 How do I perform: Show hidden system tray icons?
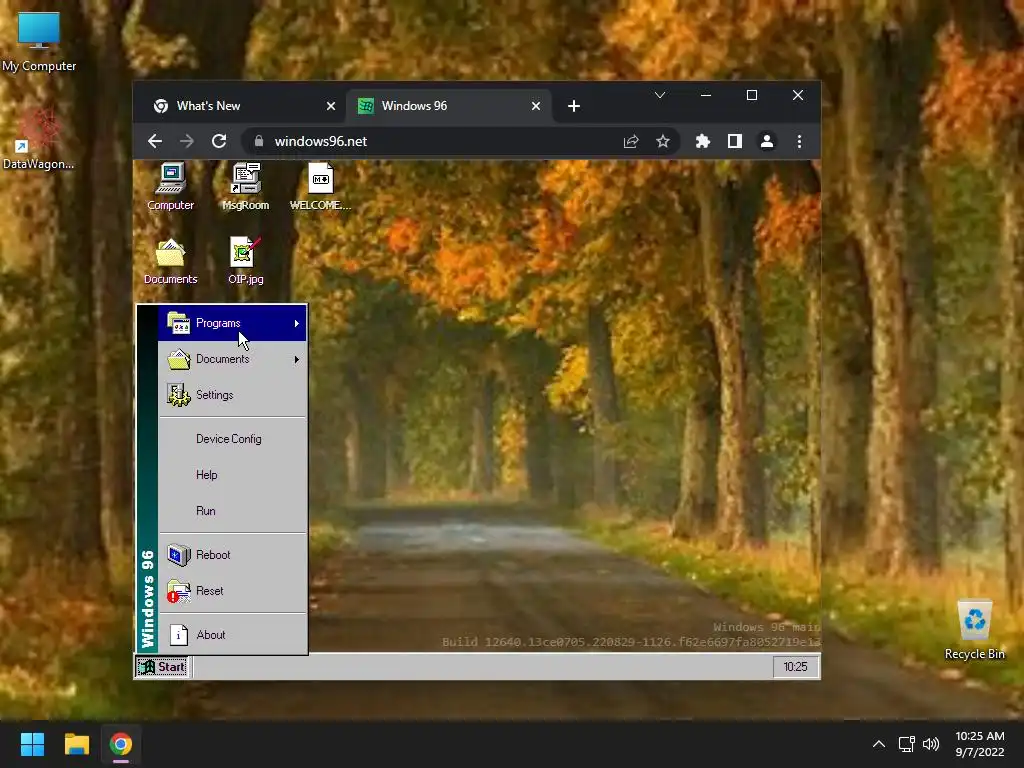[879, 744]
